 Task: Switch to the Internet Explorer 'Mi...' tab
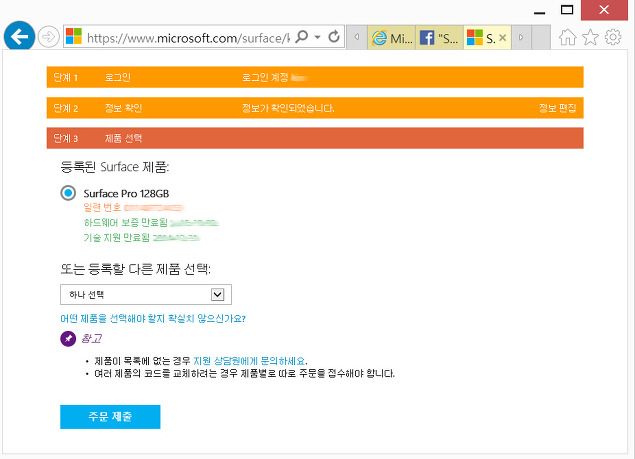[391, 38]
